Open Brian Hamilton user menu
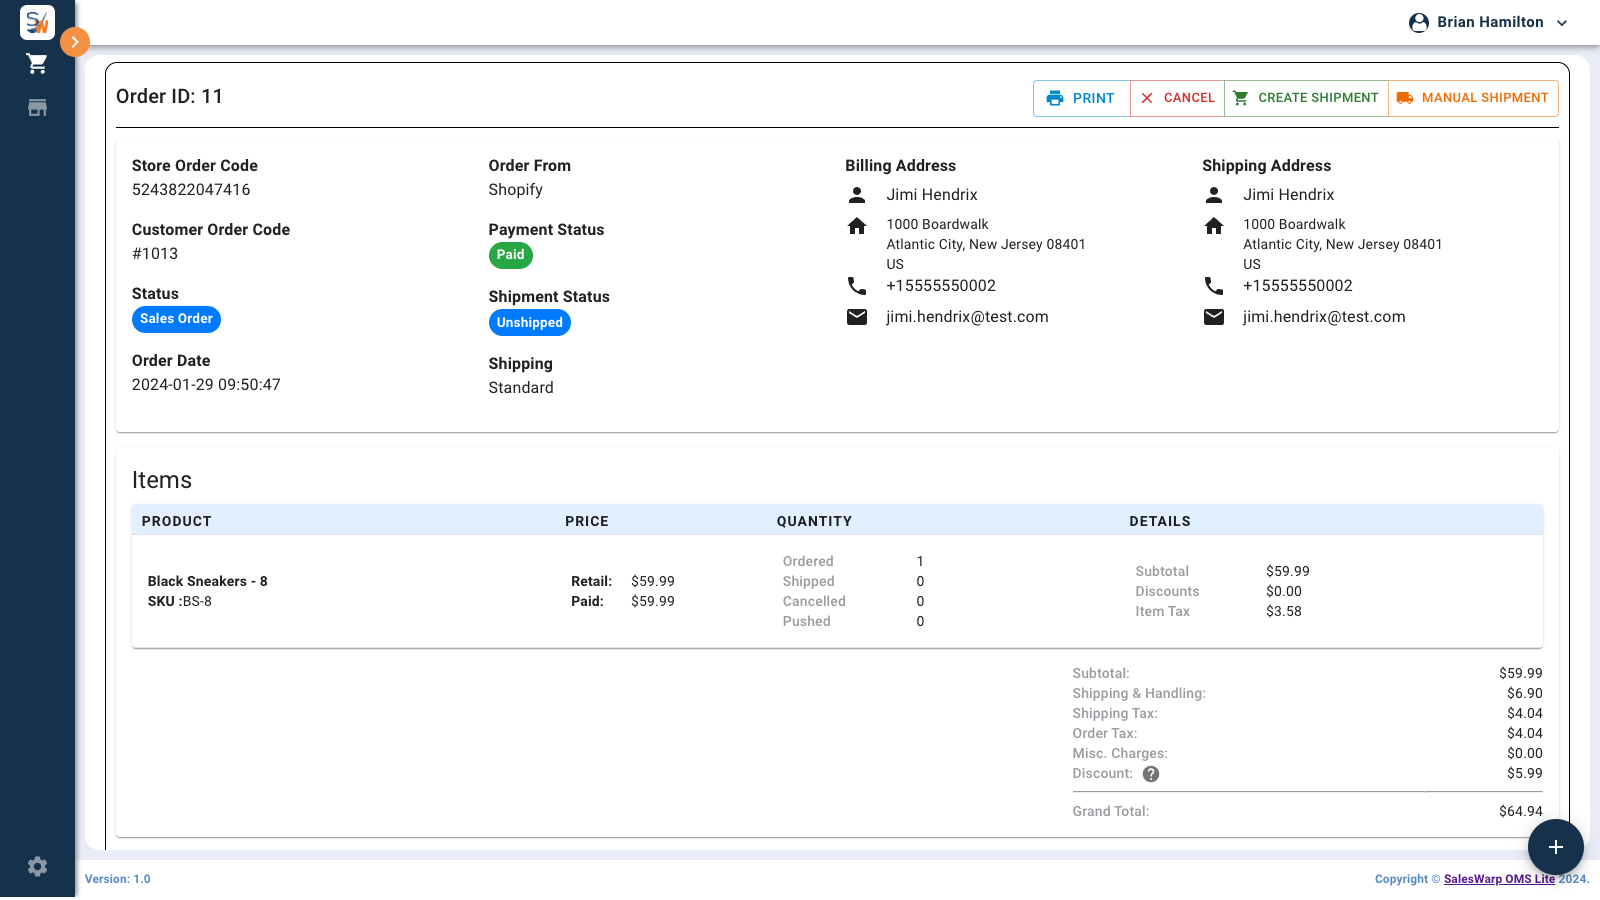Screen dimensions: 1600x900 point(1488,22)
